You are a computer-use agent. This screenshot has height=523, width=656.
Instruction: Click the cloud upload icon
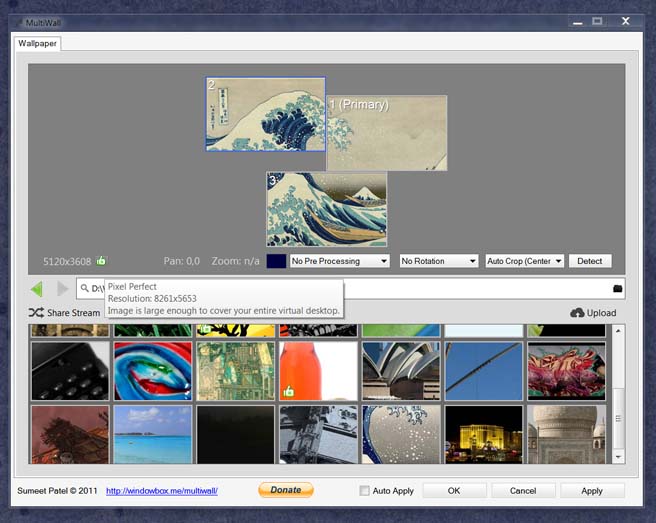(577, 313)
